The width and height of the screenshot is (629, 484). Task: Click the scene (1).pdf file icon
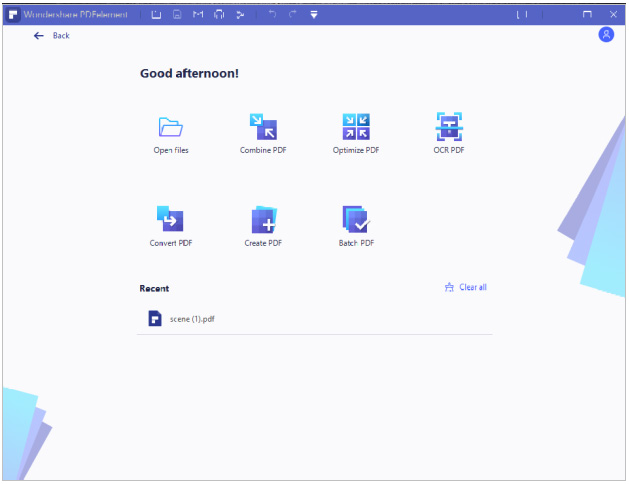point(155,319)
